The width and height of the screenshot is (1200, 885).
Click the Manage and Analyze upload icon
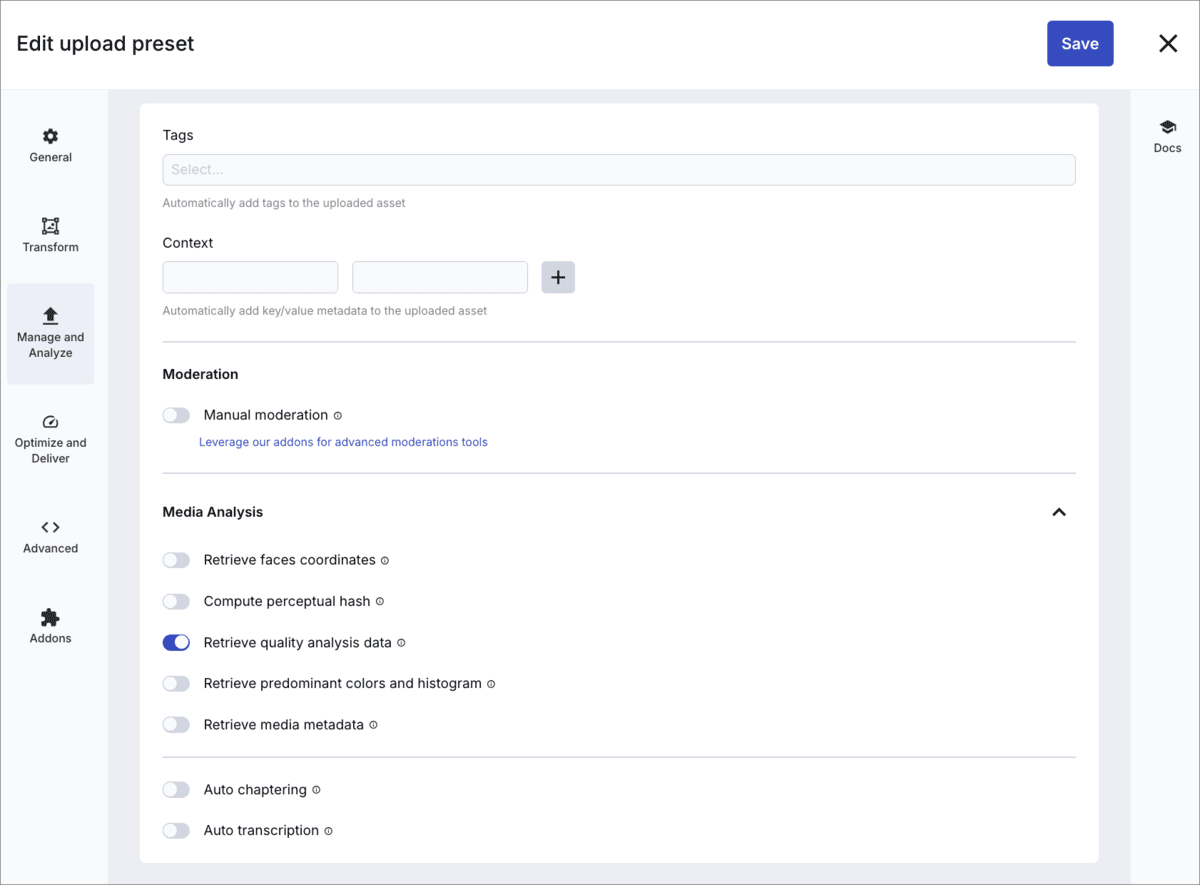tap(50, 316)
